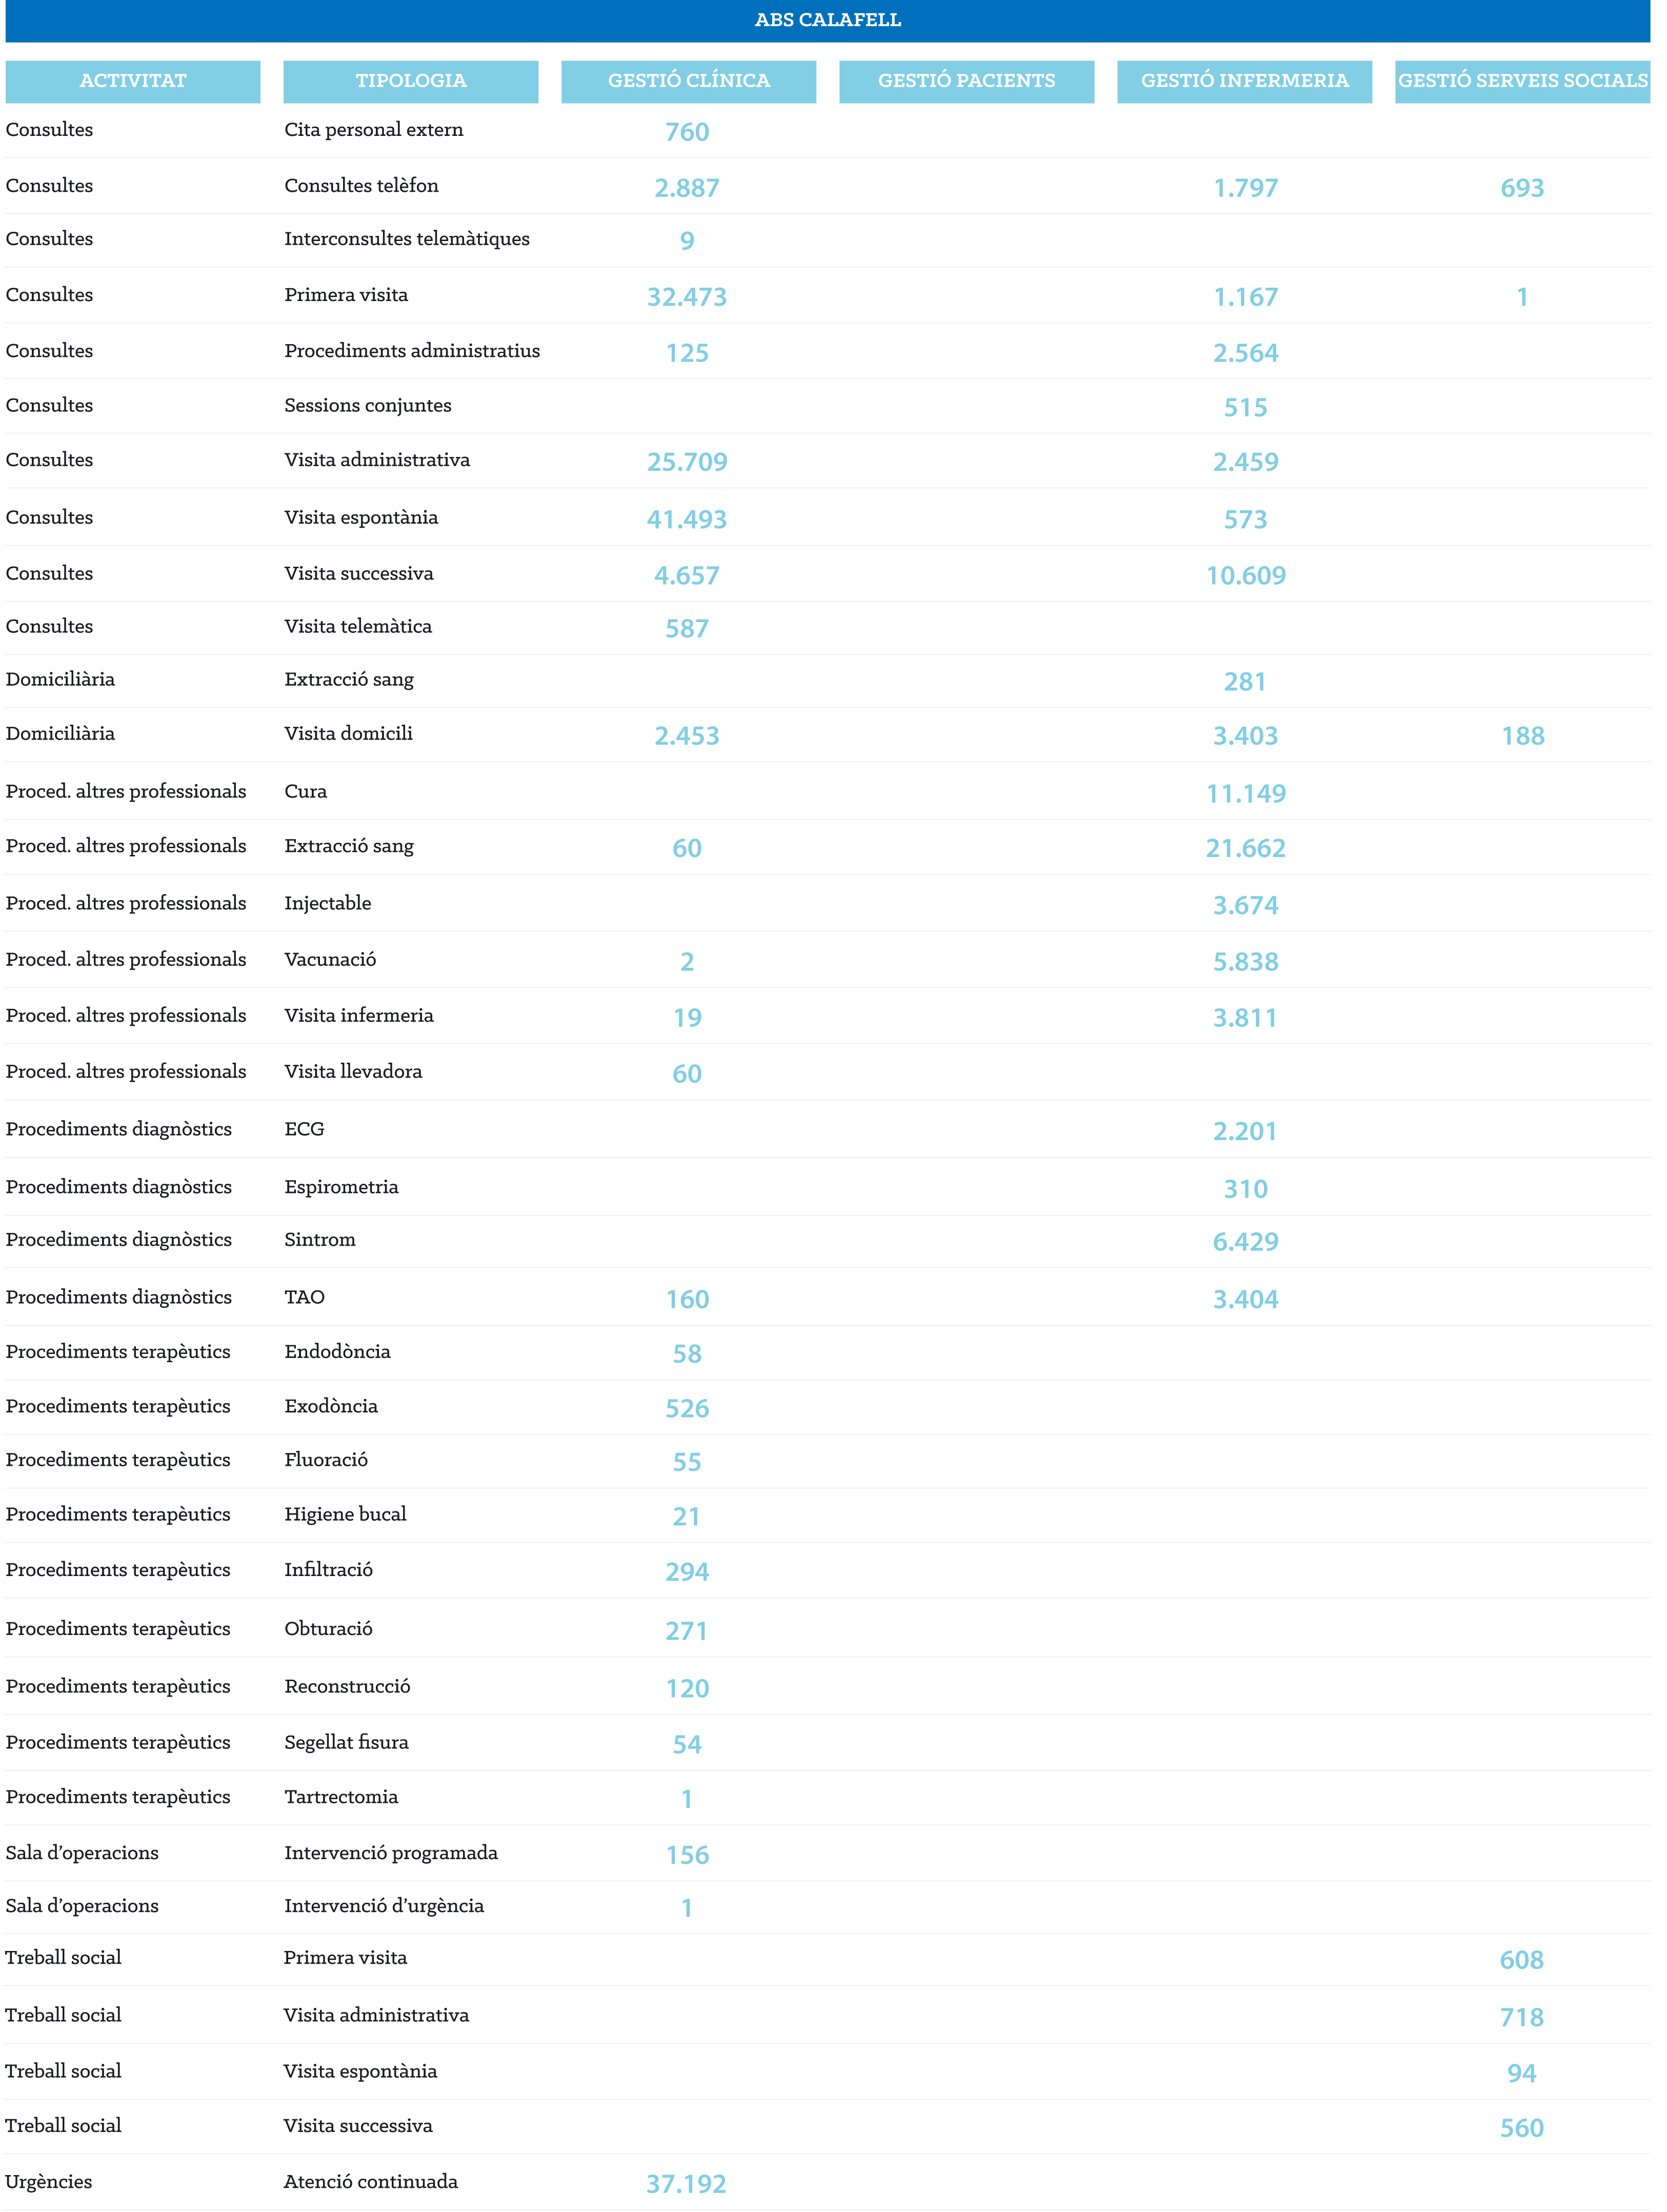Screen dimensions: 1667x2212
Task: Select the Sessions conjuntes label
Action: pos(368,406)
